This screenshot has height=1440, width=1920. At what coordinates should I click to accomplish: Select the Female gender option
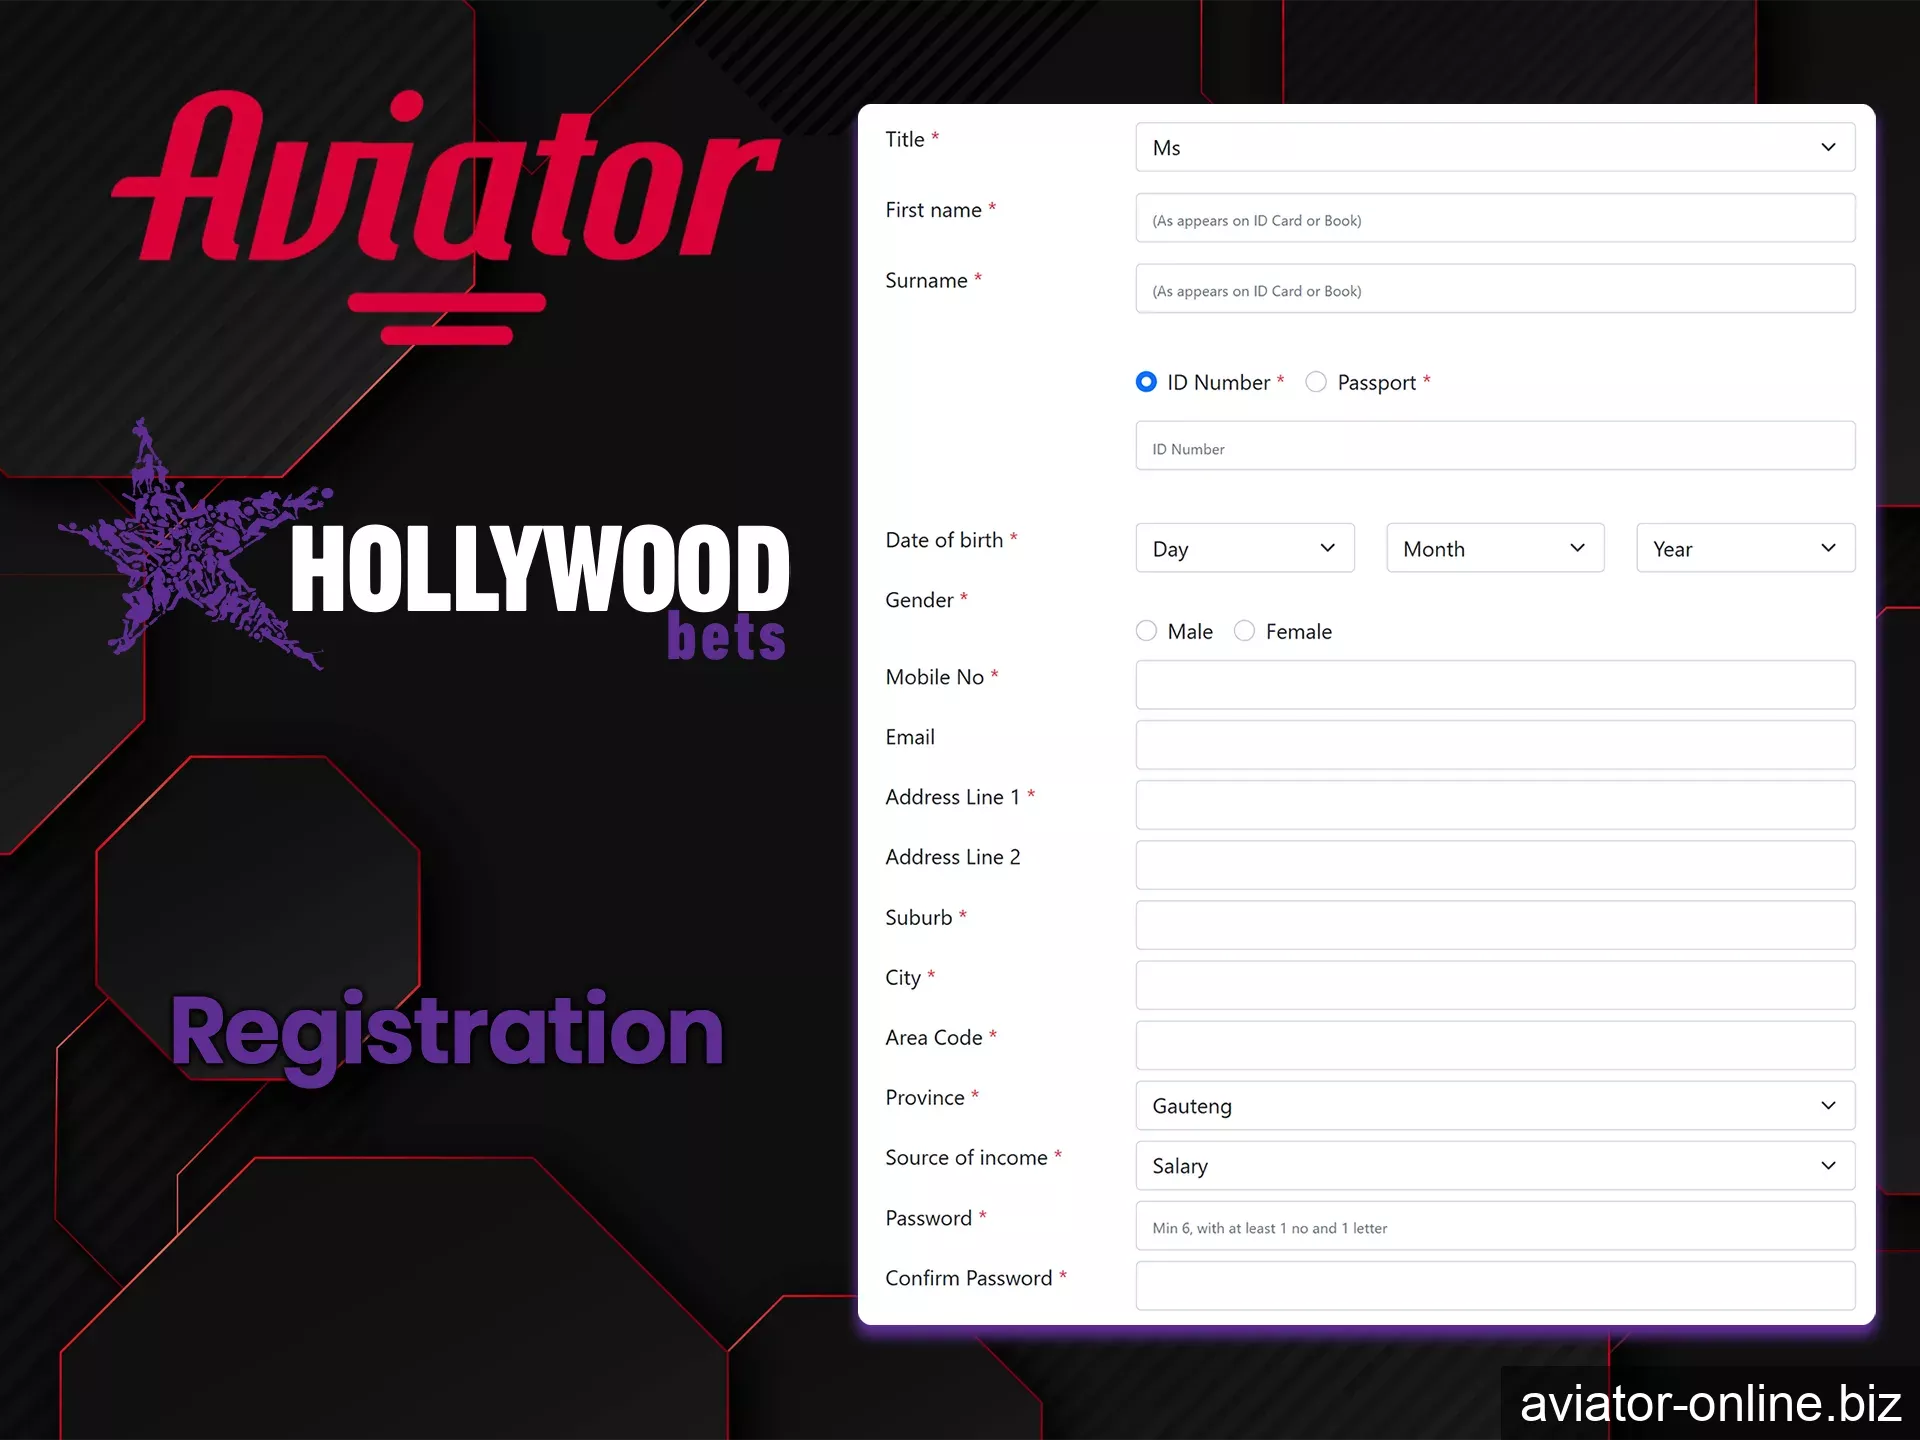[1246, 631]
